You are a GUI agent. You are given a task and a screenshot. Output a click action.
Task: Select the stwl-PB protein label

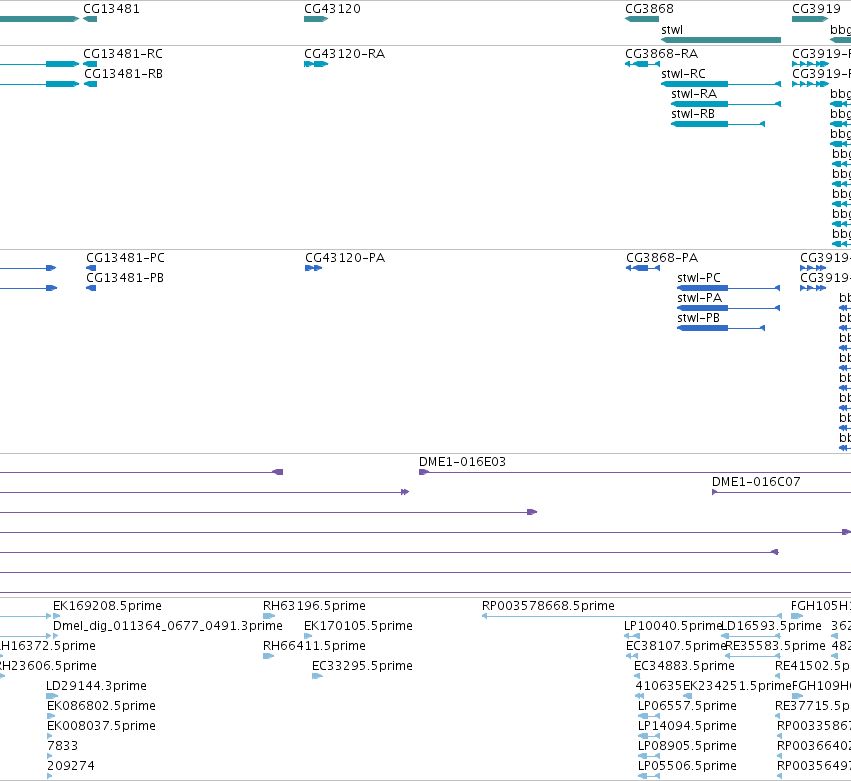coord(698,318)
